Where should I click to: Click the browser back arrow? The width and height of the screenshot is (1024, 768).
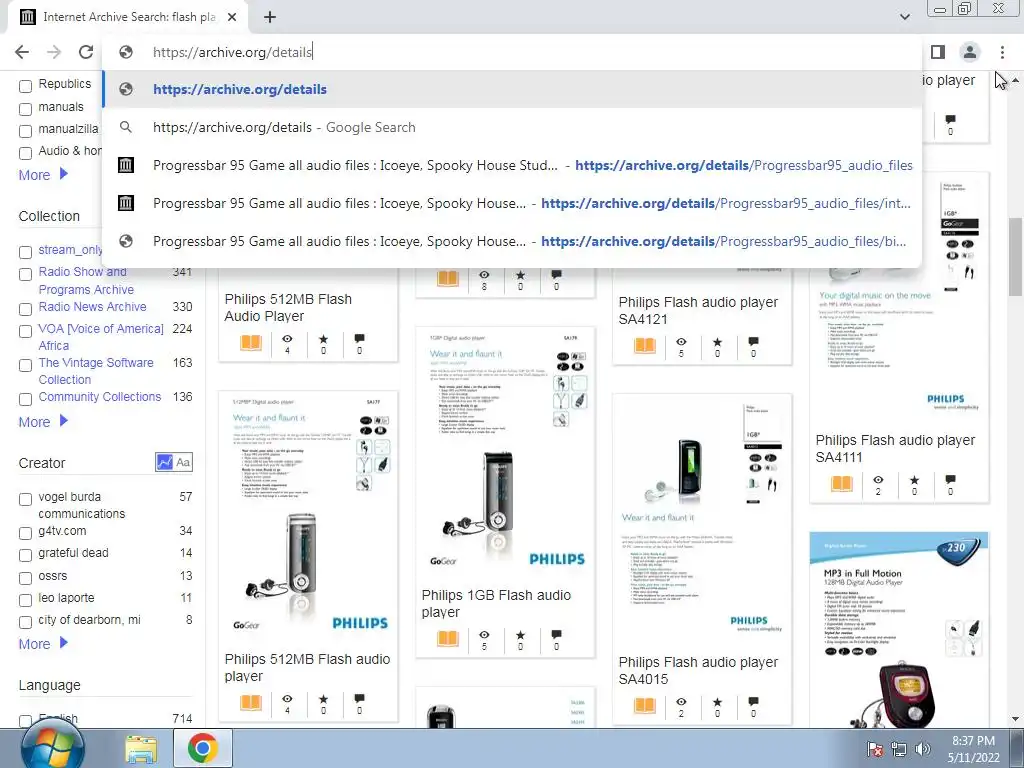(x=22, y=52)
